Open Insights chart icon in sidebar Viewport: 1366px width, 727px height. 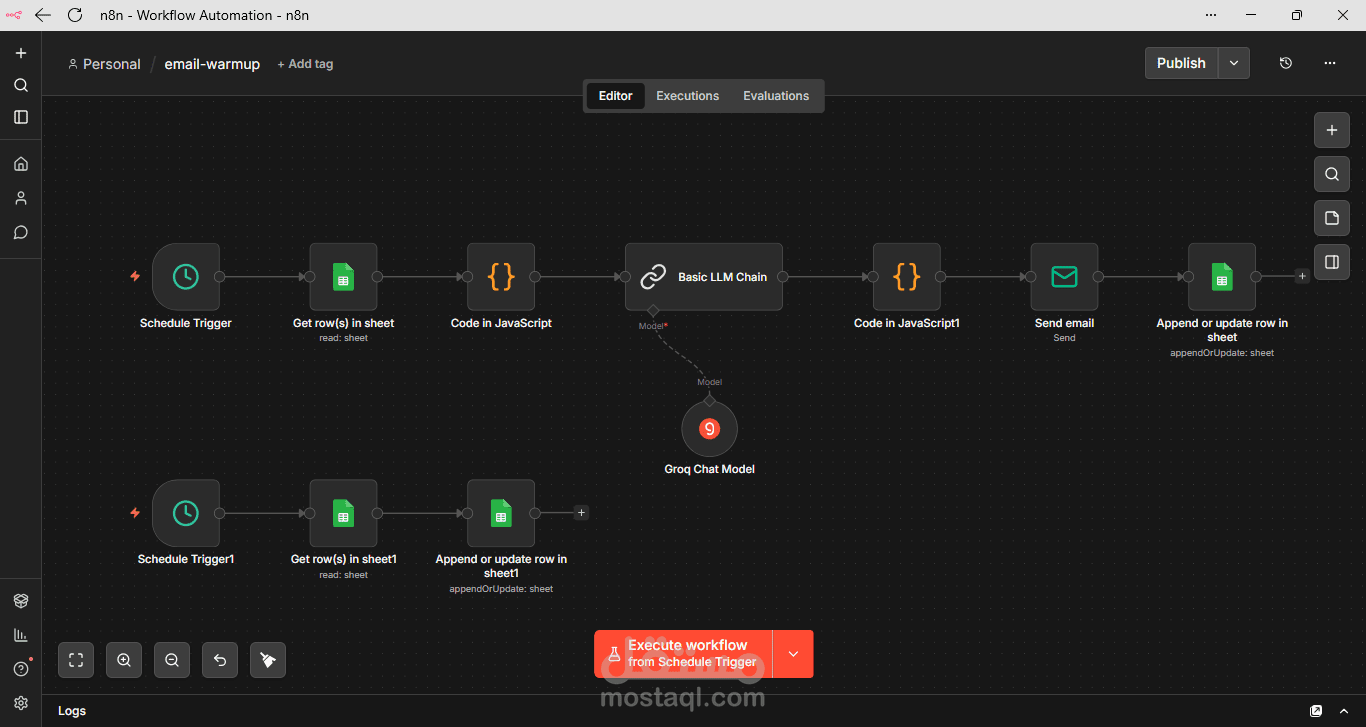point(21,635)
